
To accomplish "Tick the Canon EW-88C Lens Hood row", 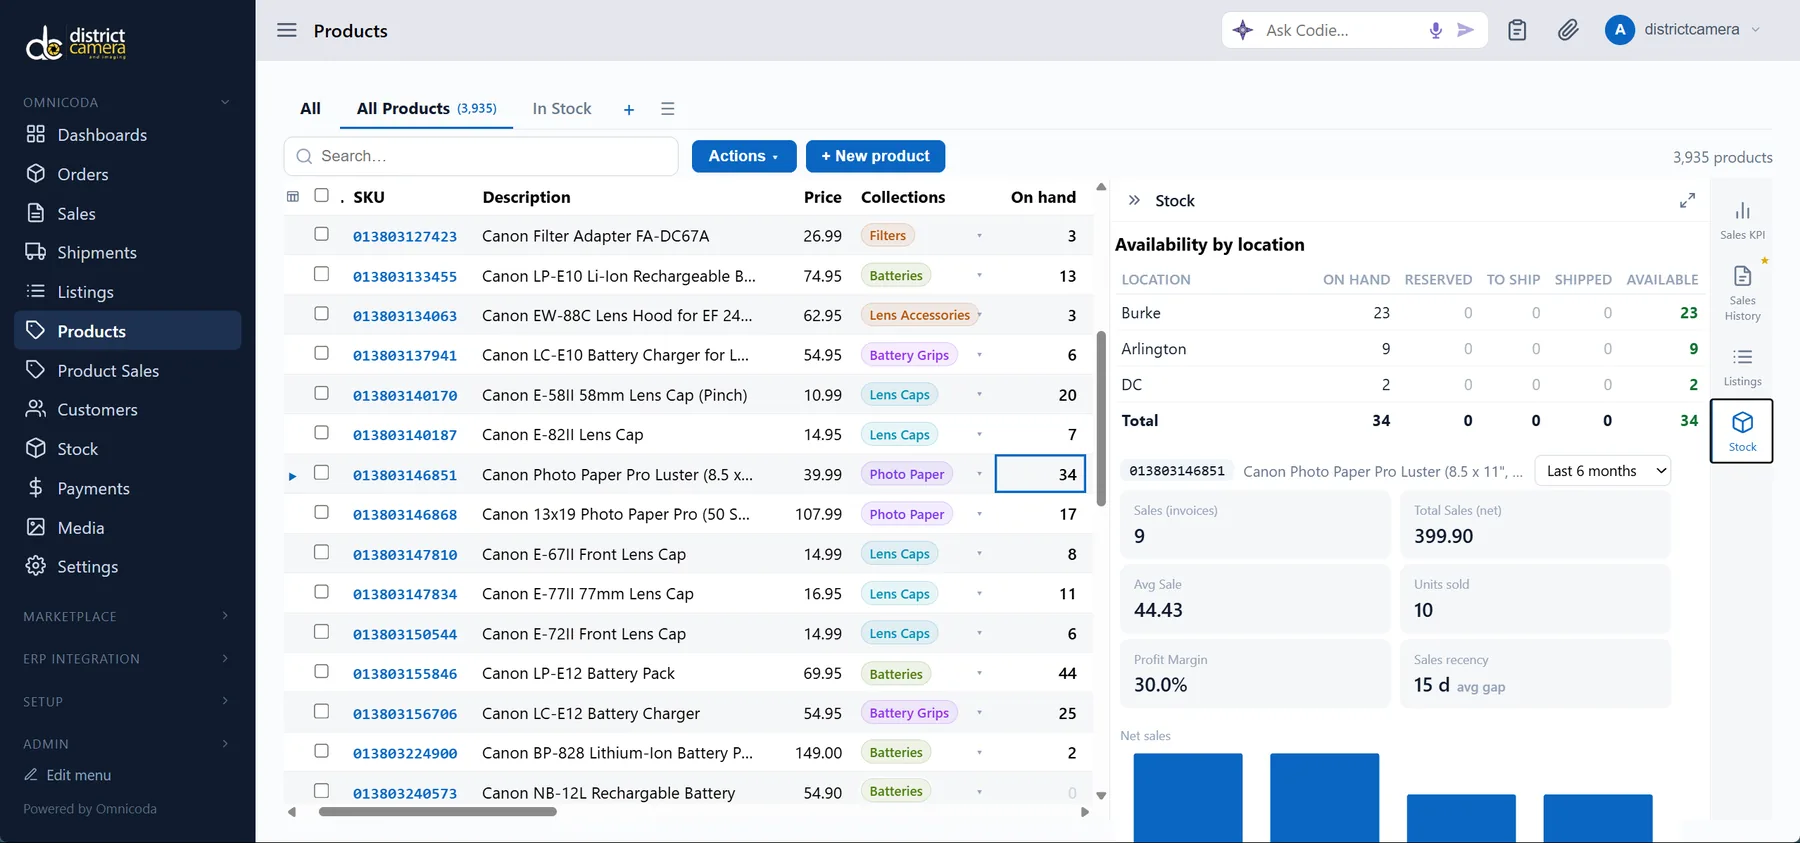I will tap(321, 313).
